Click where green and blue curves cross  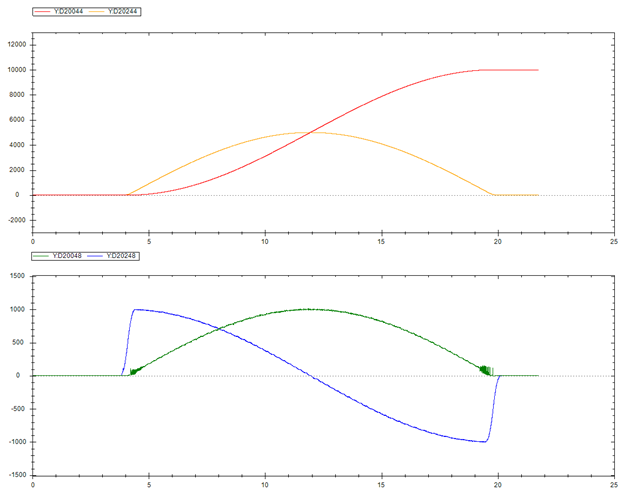click(x=219, y=329)
